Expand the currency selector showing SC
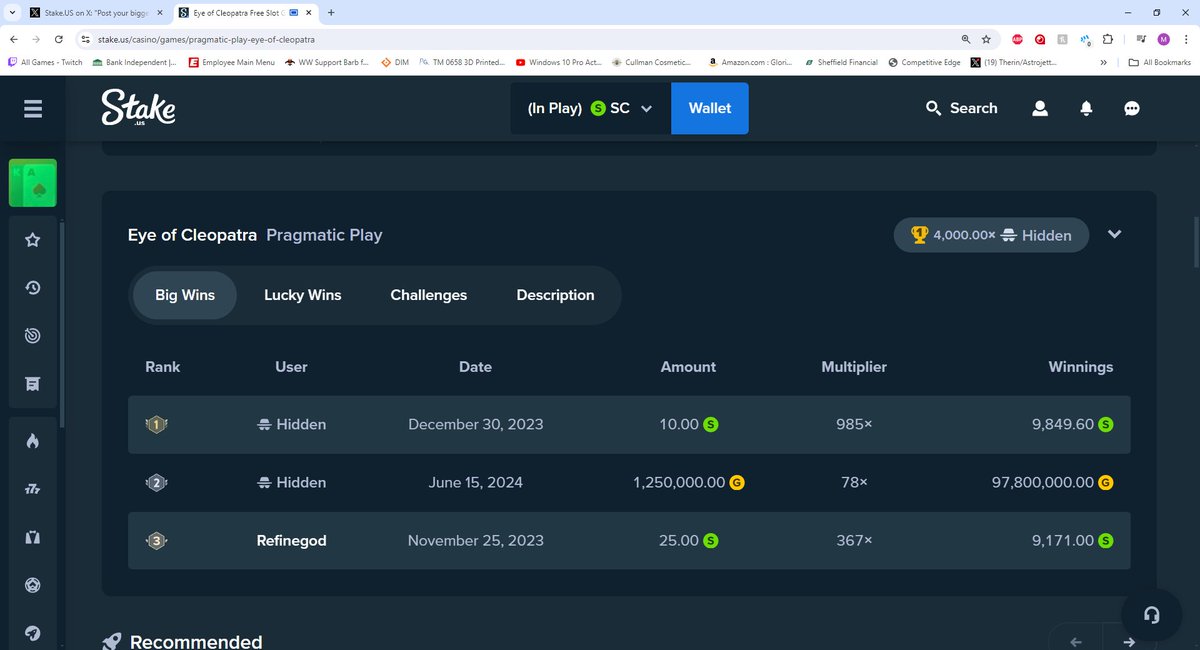This screenshot has width=1200, height=650. pyautogui.click(x=646, y=108)
